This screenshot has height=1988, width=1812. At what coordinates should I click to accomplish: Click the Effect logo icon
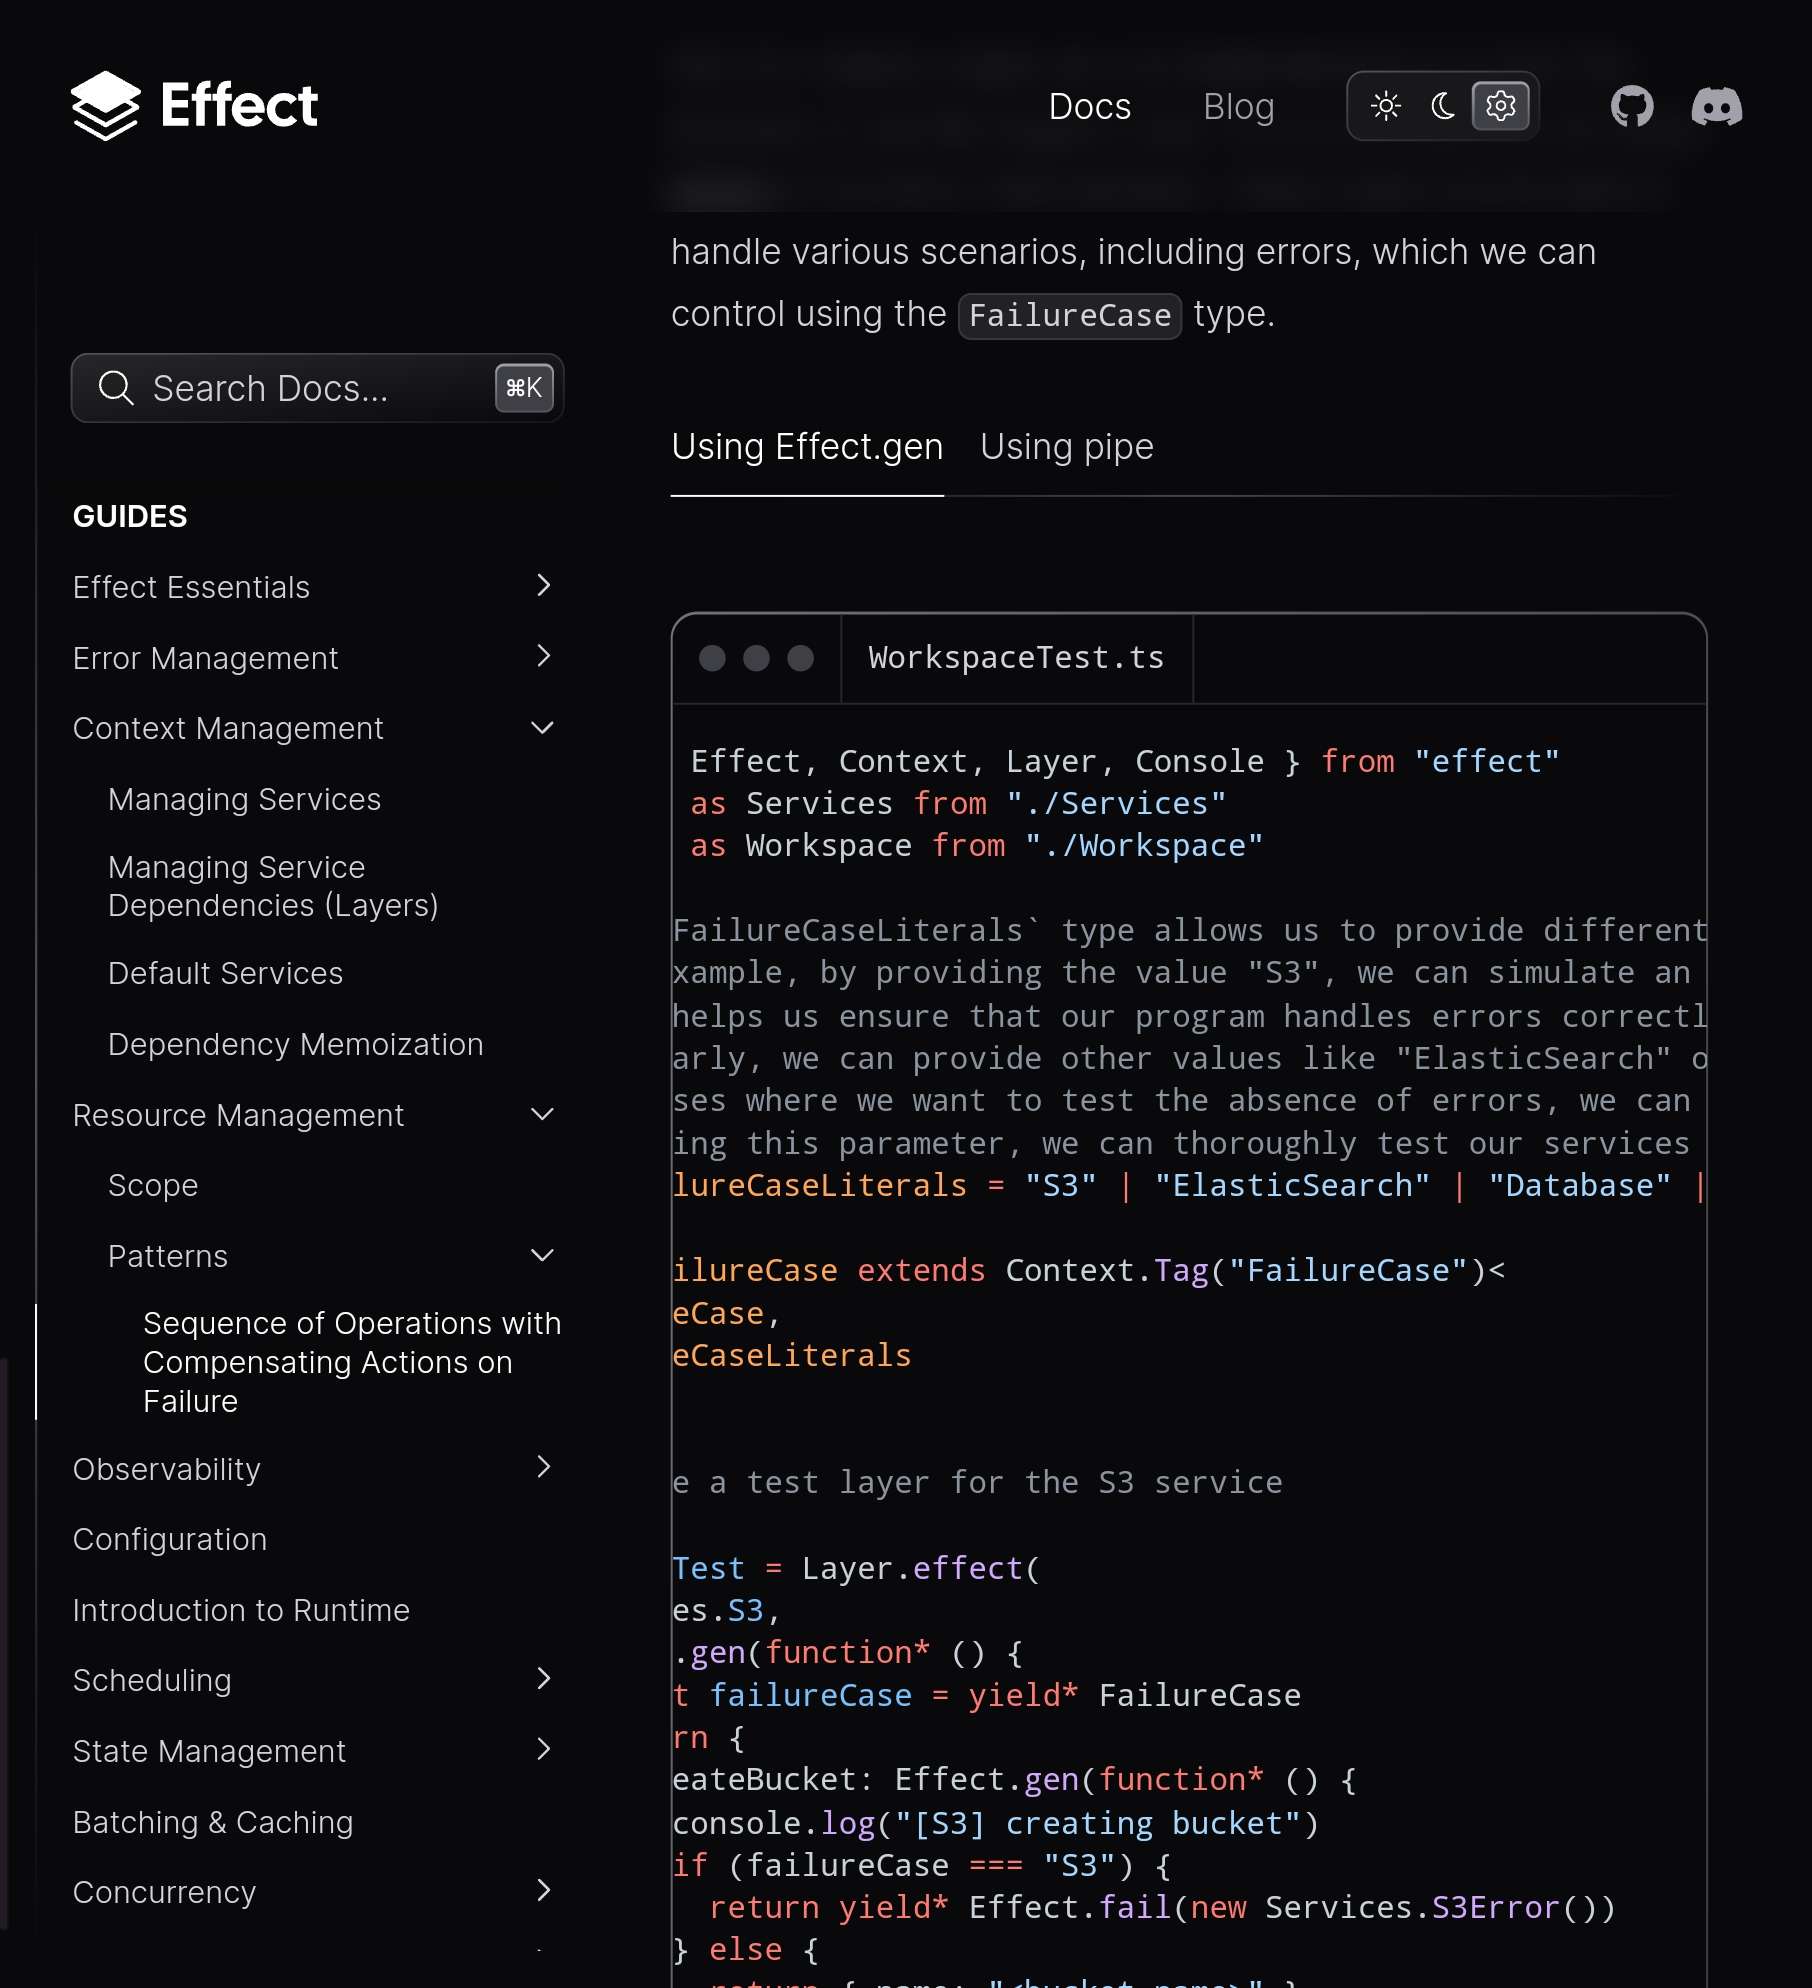click(x=105, y=106)
